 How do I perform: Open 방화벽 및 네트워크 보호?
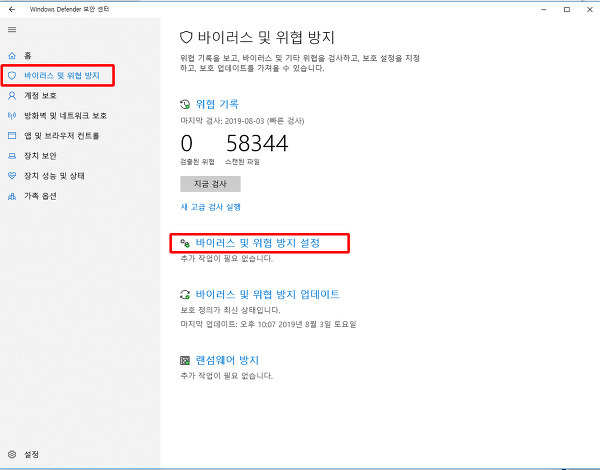click(x=65, y=116)
